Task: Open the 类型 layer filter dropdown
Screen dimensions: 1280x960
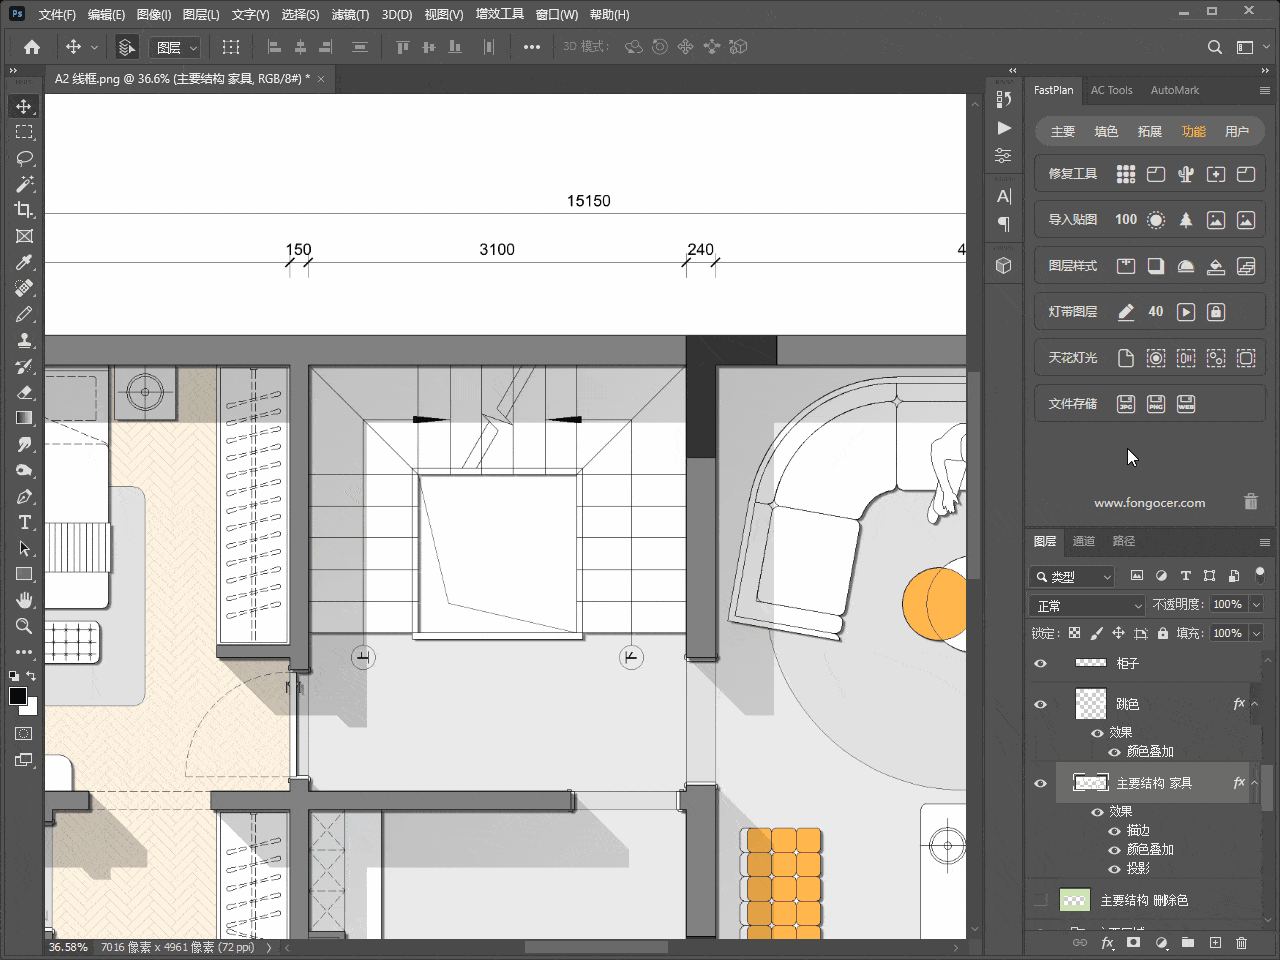Action: point(1072,576)
